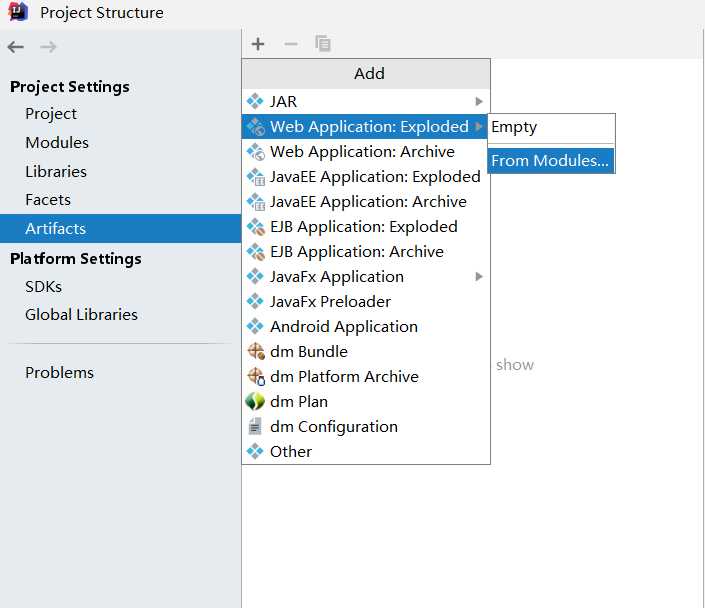Click the forward arrow navigation icon

[48, 47]
